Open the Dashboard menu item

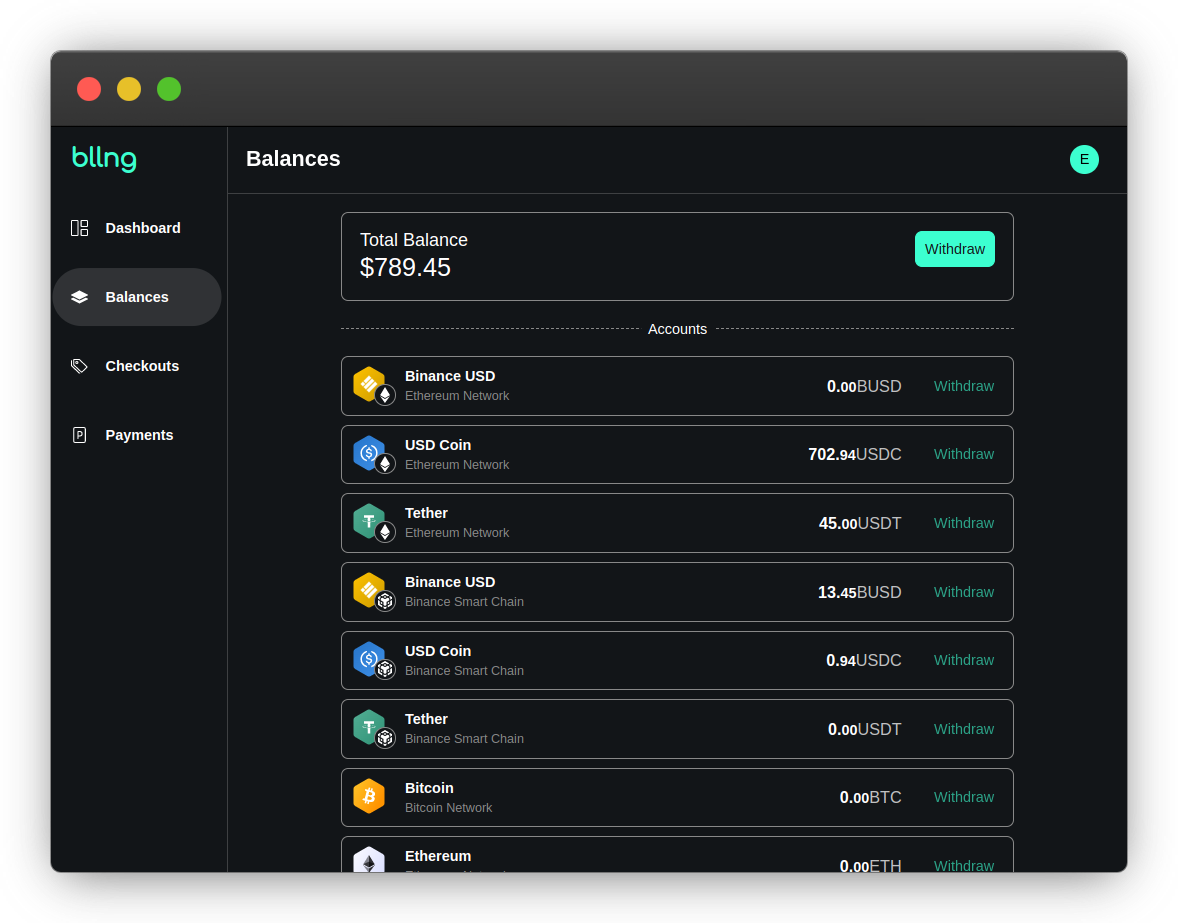137,228
